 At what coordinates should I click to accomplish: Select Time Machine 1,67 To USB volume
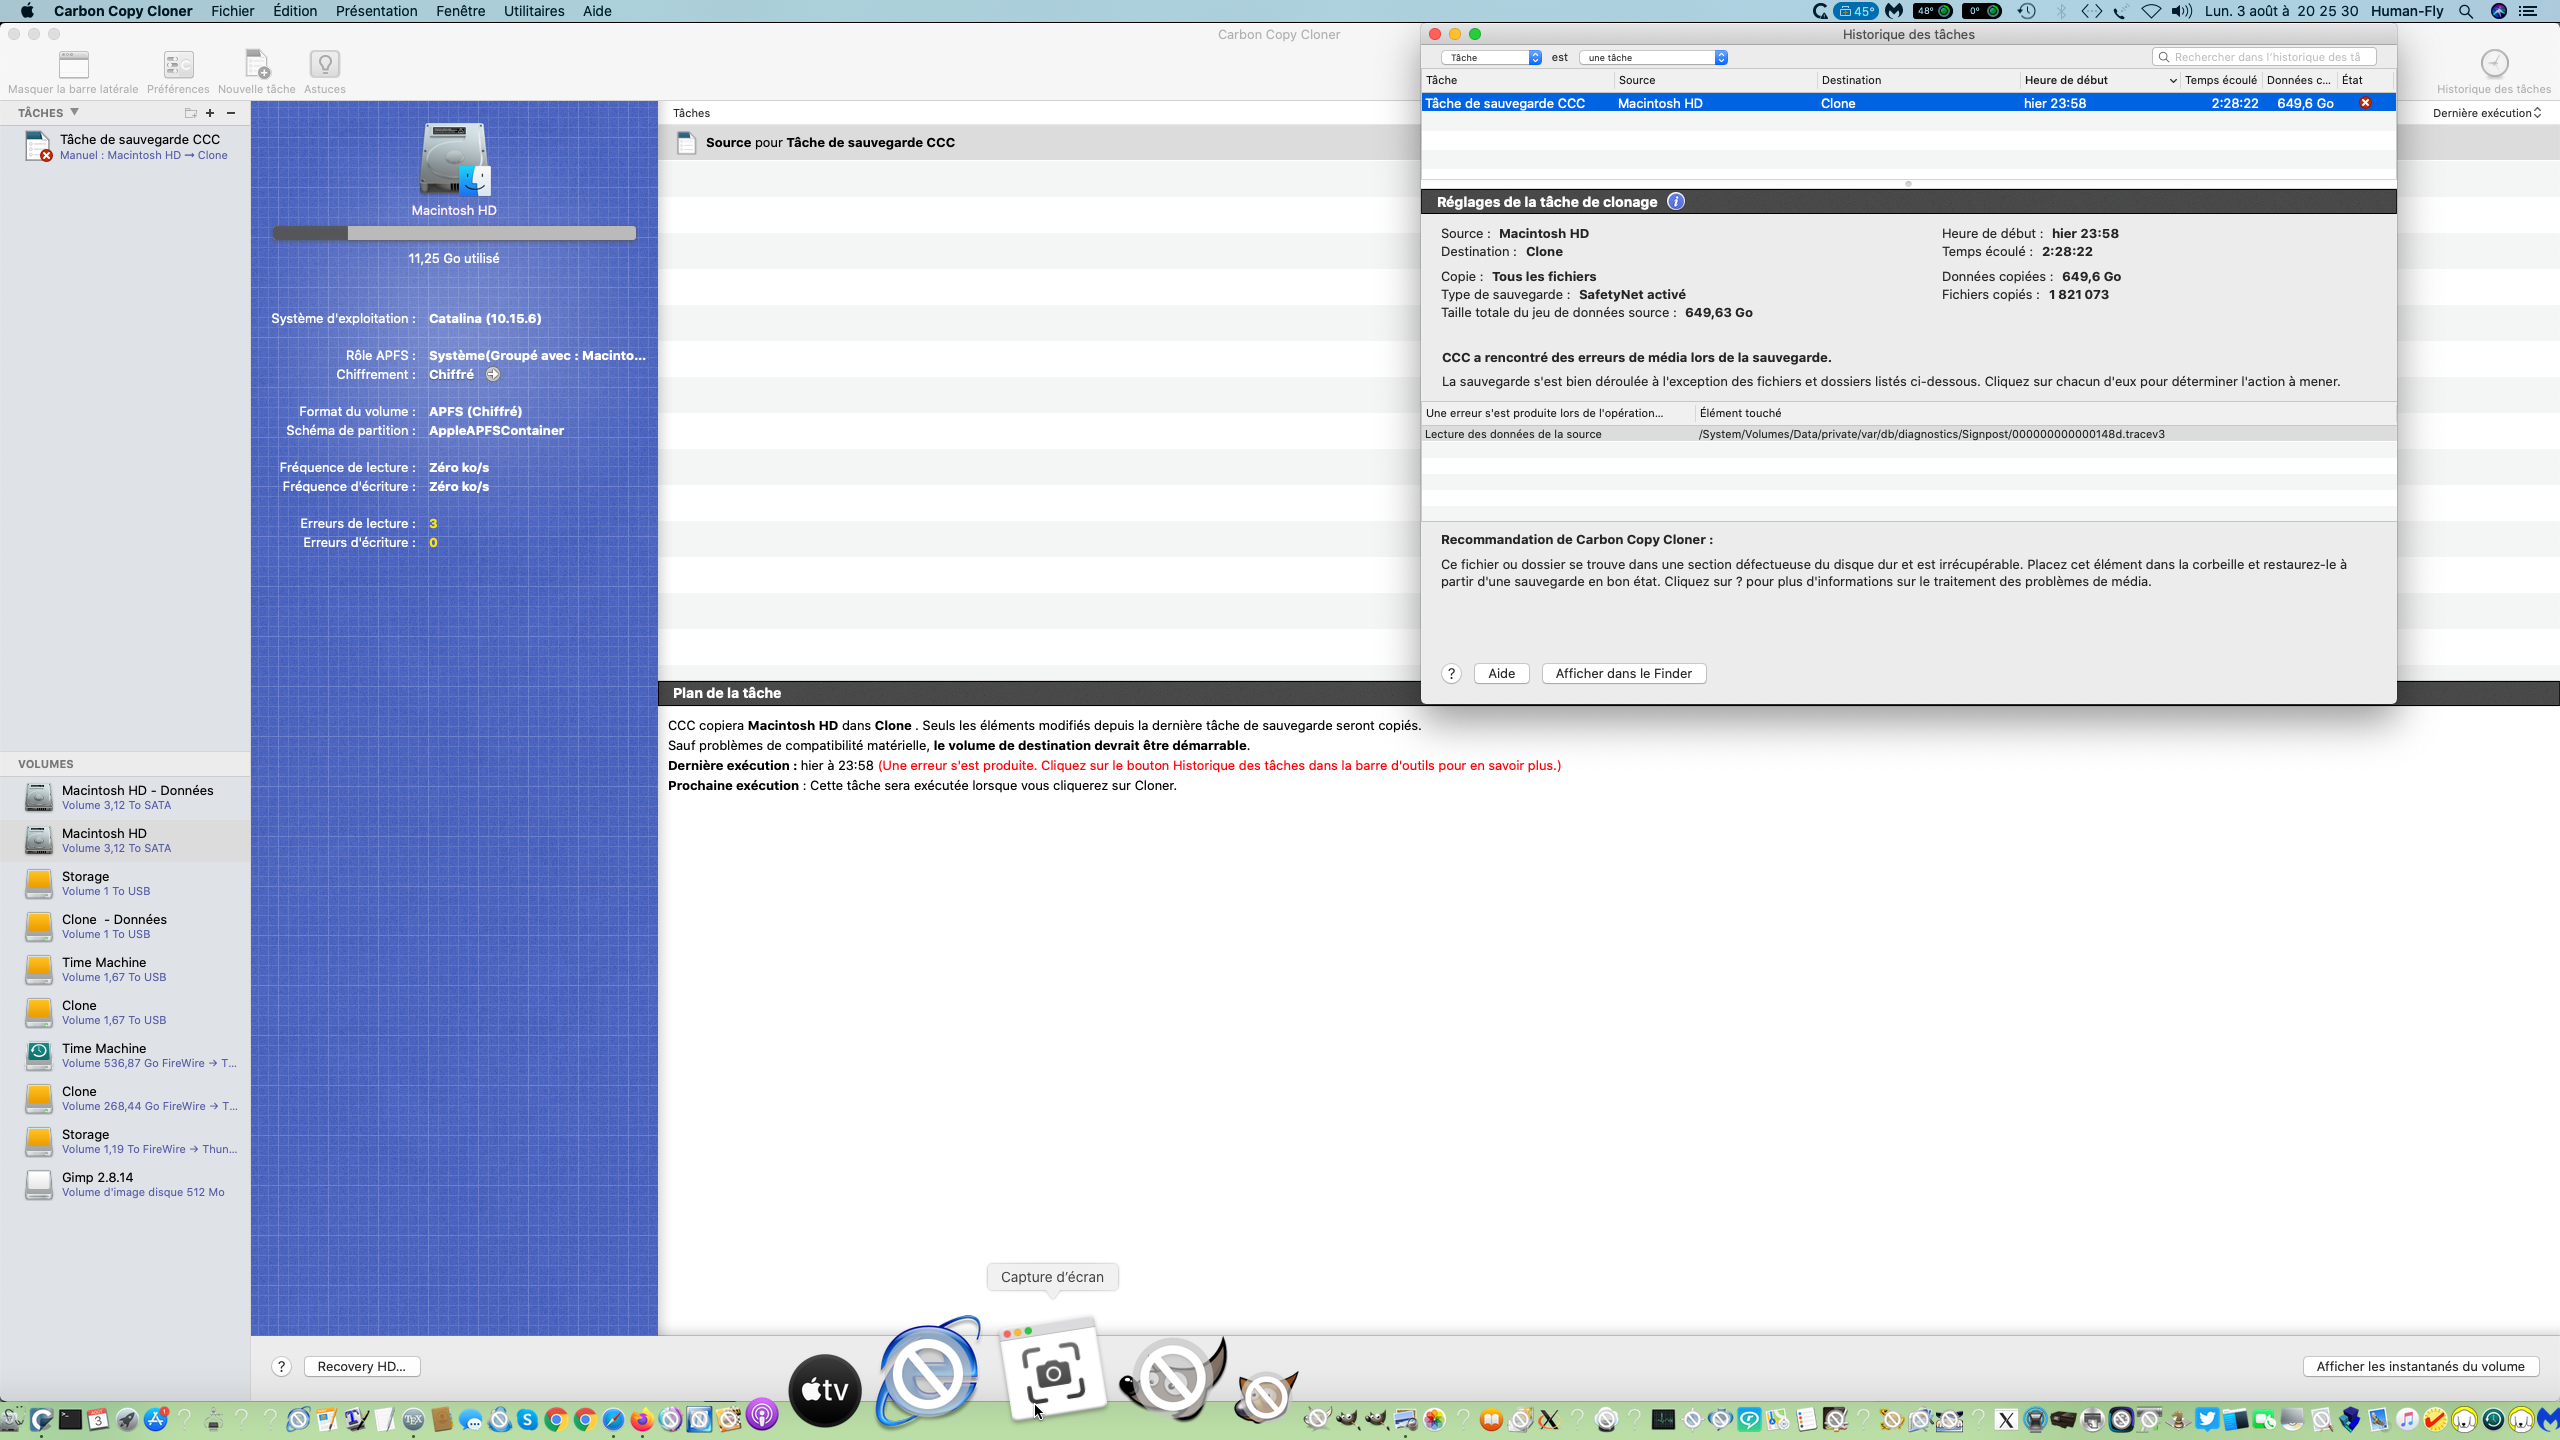(125, 970)
